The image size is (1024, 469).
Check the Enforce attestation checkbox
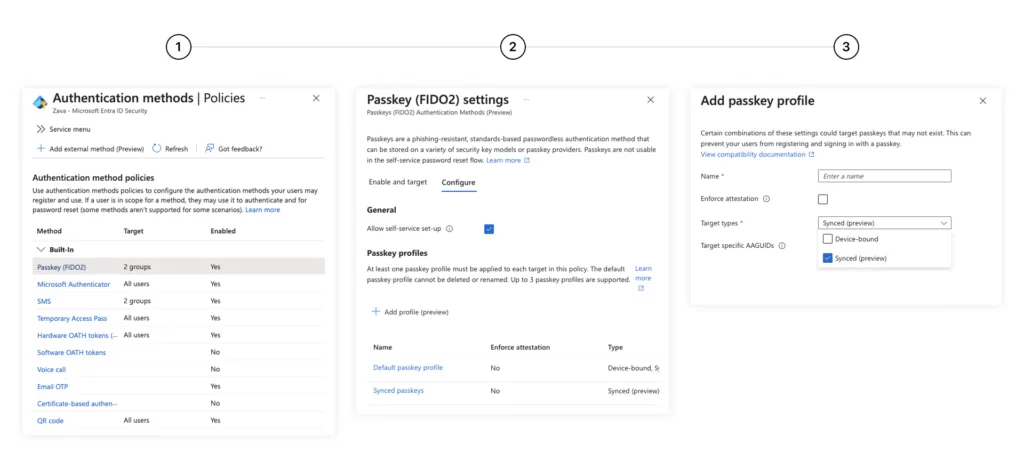[x=823, y=200]
